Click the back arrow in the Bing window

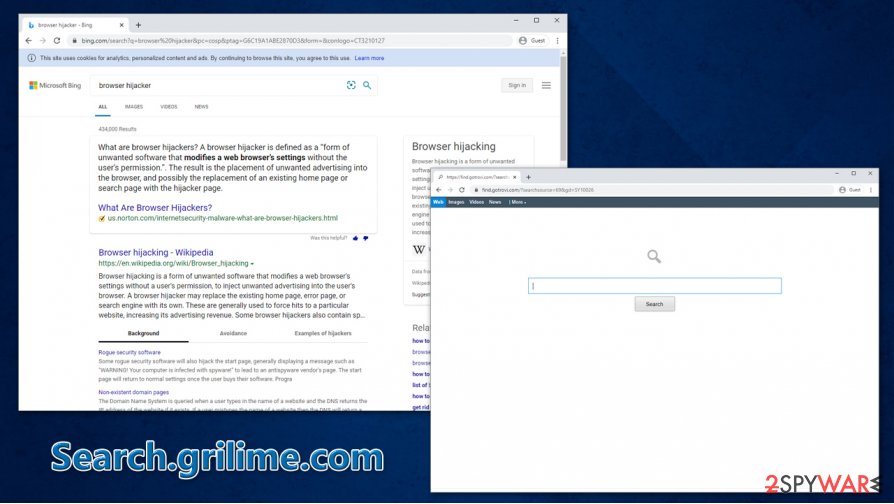(29, 40)
